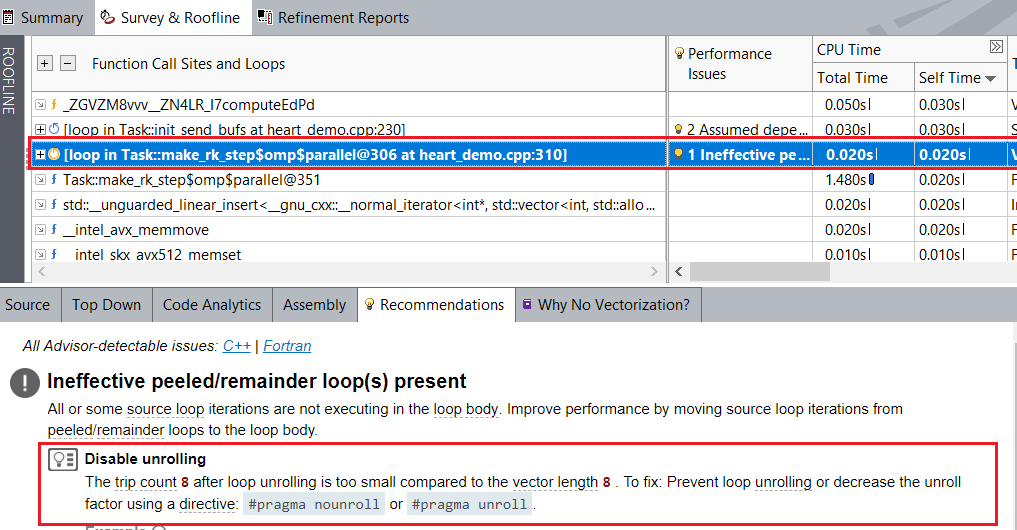
Task: Click lightbulb beside '2 Assumed depe…' issue
Action: (678, 129)
